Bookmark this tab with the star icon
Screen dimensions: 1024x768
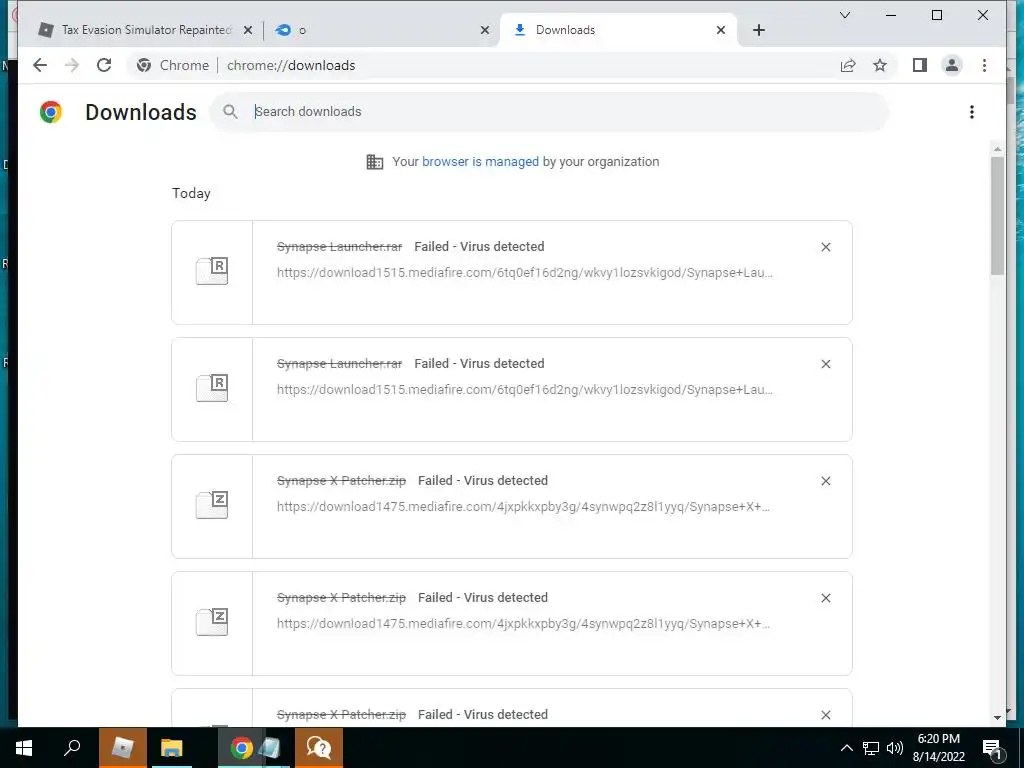(x=880, y=65)
